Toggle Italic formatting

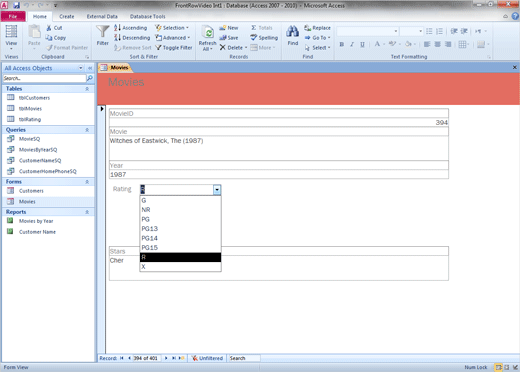click(x=352, y=44)
